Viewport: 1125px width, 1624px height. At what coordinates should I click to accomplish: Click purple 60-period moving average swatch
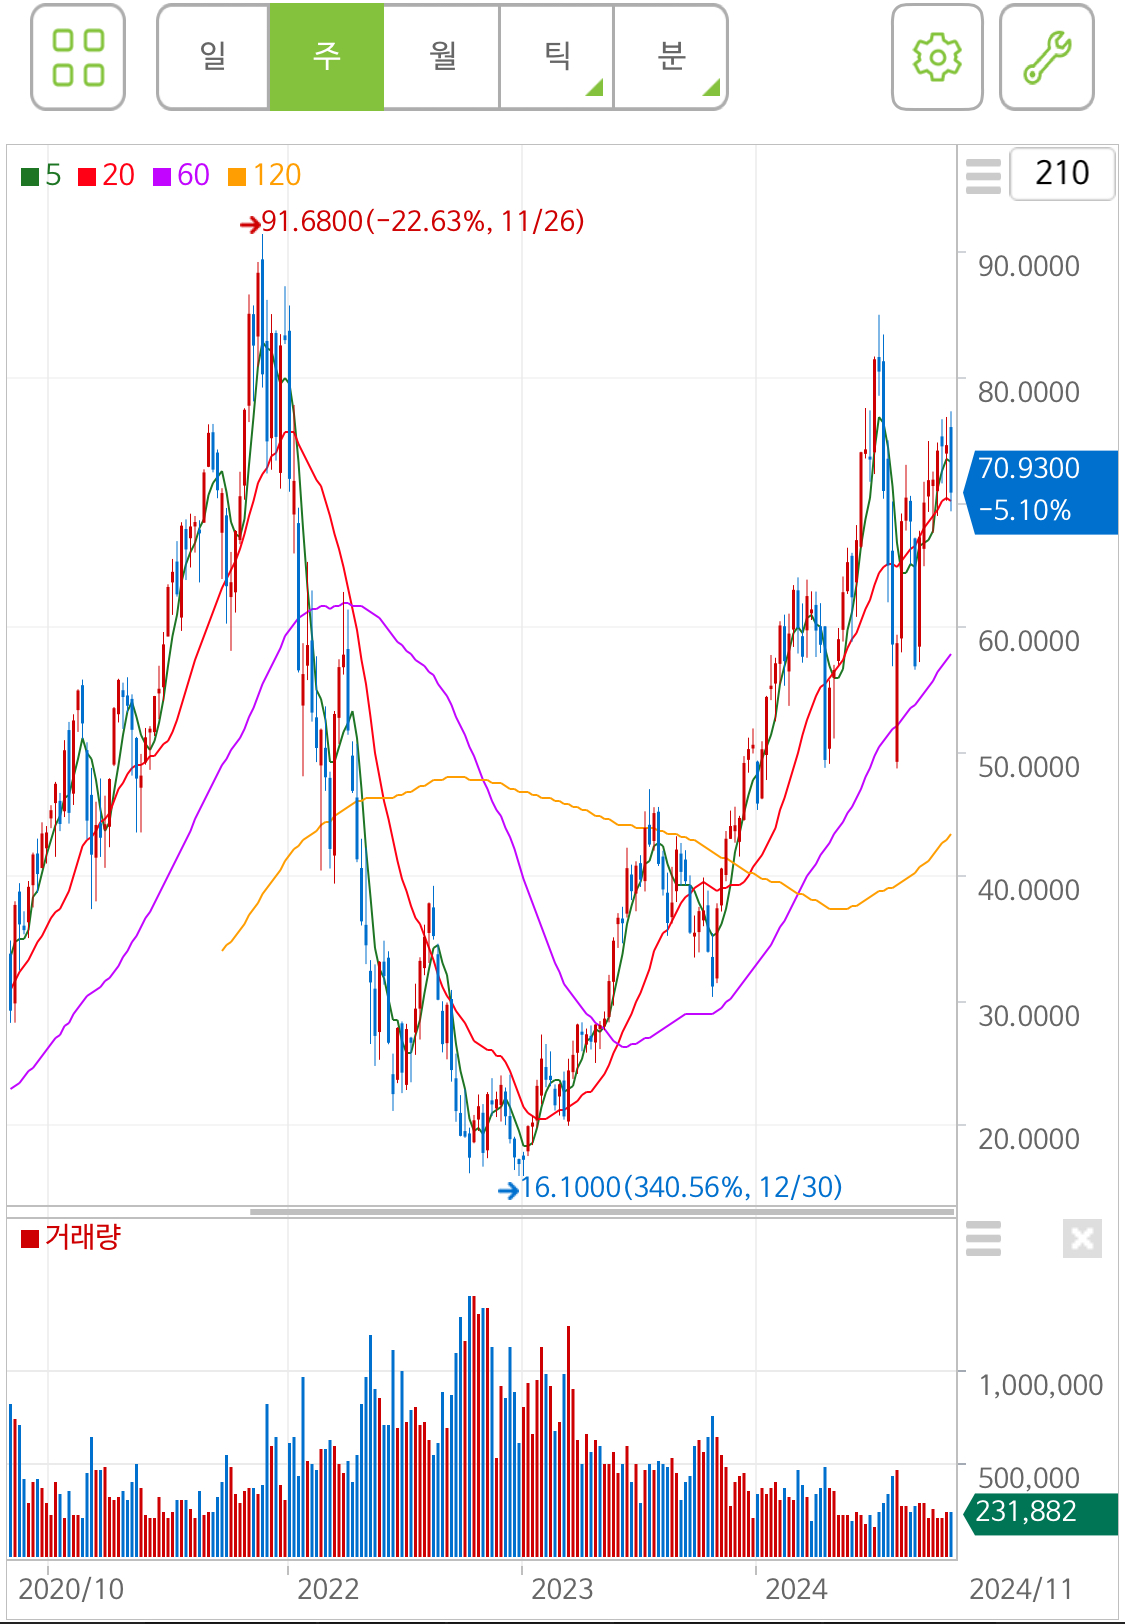pyautogui.click(x=162, y=177)
